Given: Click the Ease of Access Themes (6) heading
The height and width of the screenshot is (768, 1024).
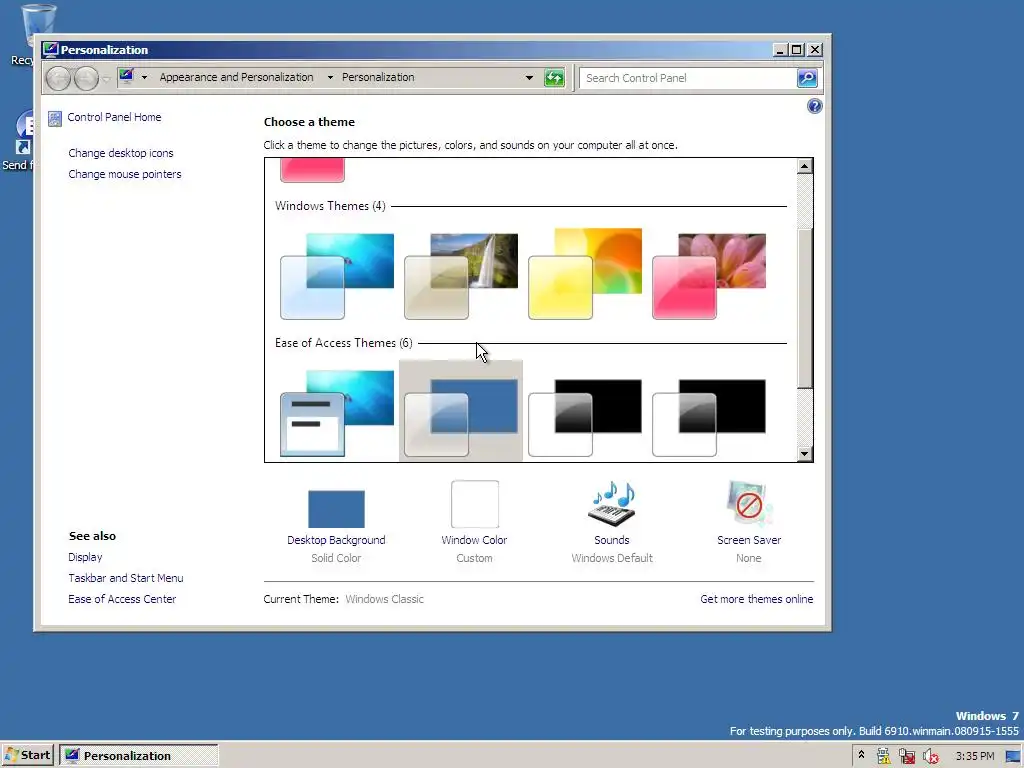Looking at the screenshot, I should (x=344, y=343).
